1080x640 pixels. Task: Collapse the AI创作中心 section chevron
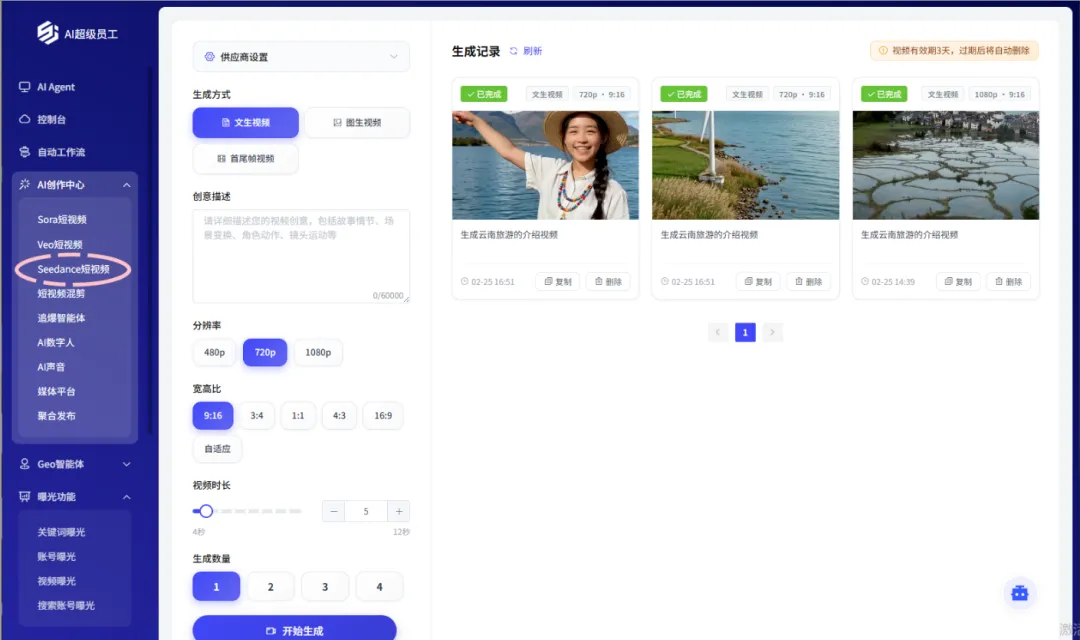(127, 185)
